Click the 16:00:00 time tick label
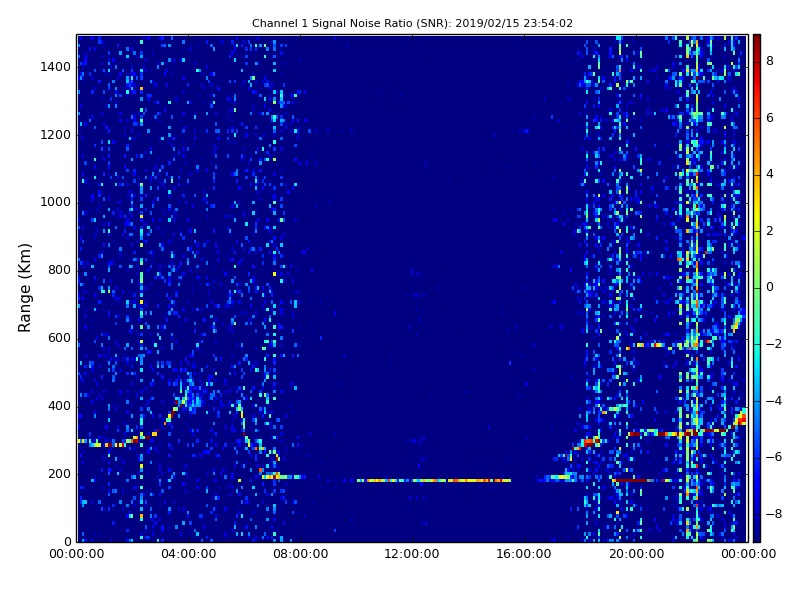Image resolution: width=800 pixels, height=600 pixels. pyautogui.click(x=524, y=554)
